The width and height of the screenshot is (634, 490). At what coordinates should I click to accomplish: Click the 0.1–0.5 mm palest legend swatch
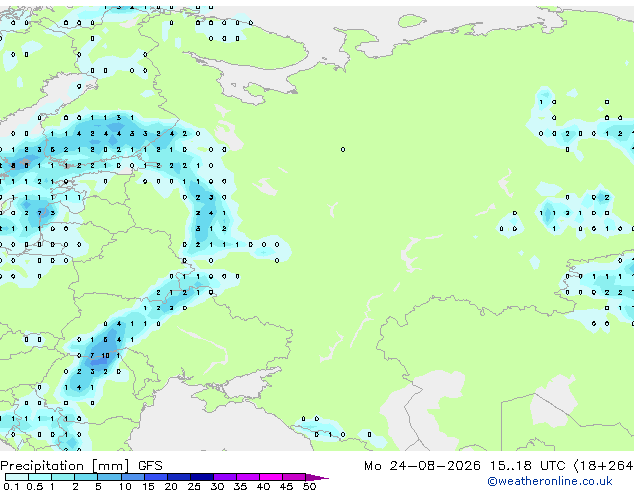(17, 477)
